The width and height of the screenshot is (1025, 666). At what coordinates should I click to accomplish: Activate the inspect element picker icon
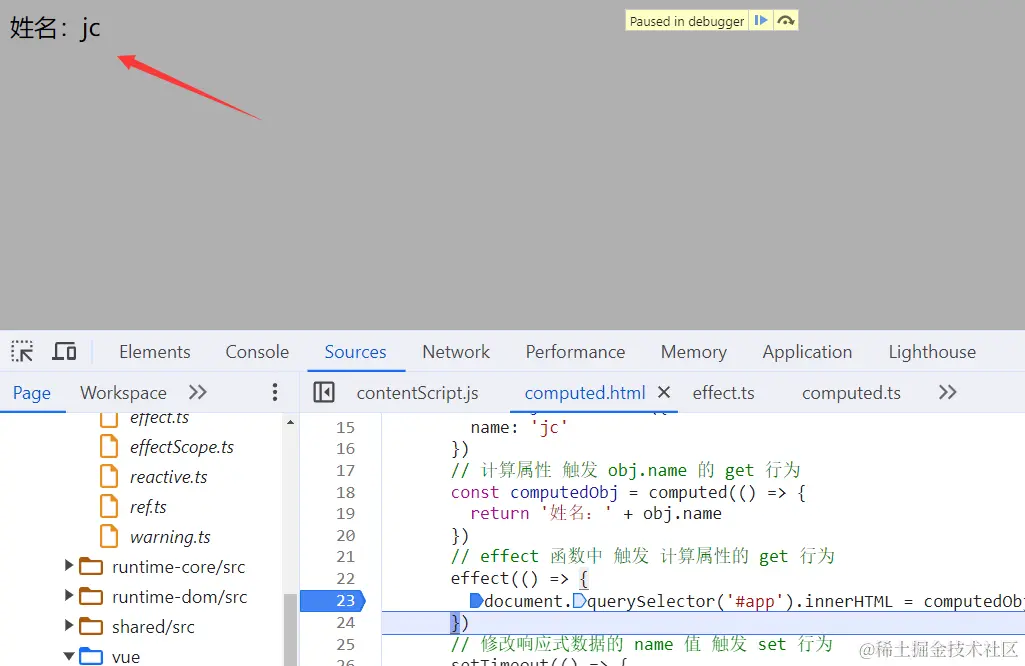[22, 352]
